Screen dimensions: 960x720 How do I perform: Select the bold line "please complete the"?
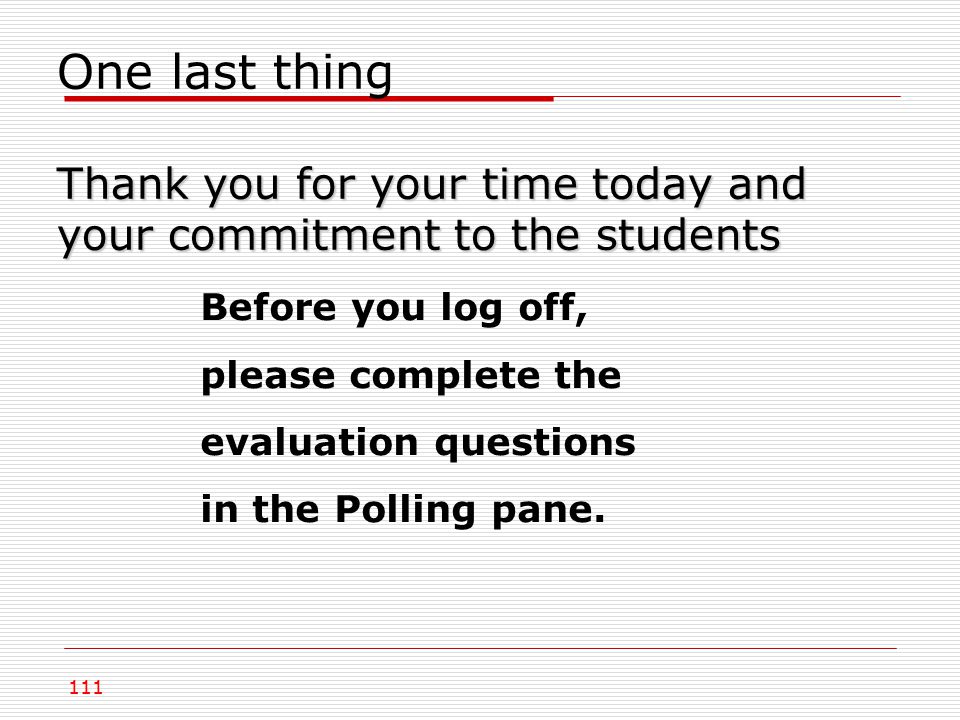[411, 375]
